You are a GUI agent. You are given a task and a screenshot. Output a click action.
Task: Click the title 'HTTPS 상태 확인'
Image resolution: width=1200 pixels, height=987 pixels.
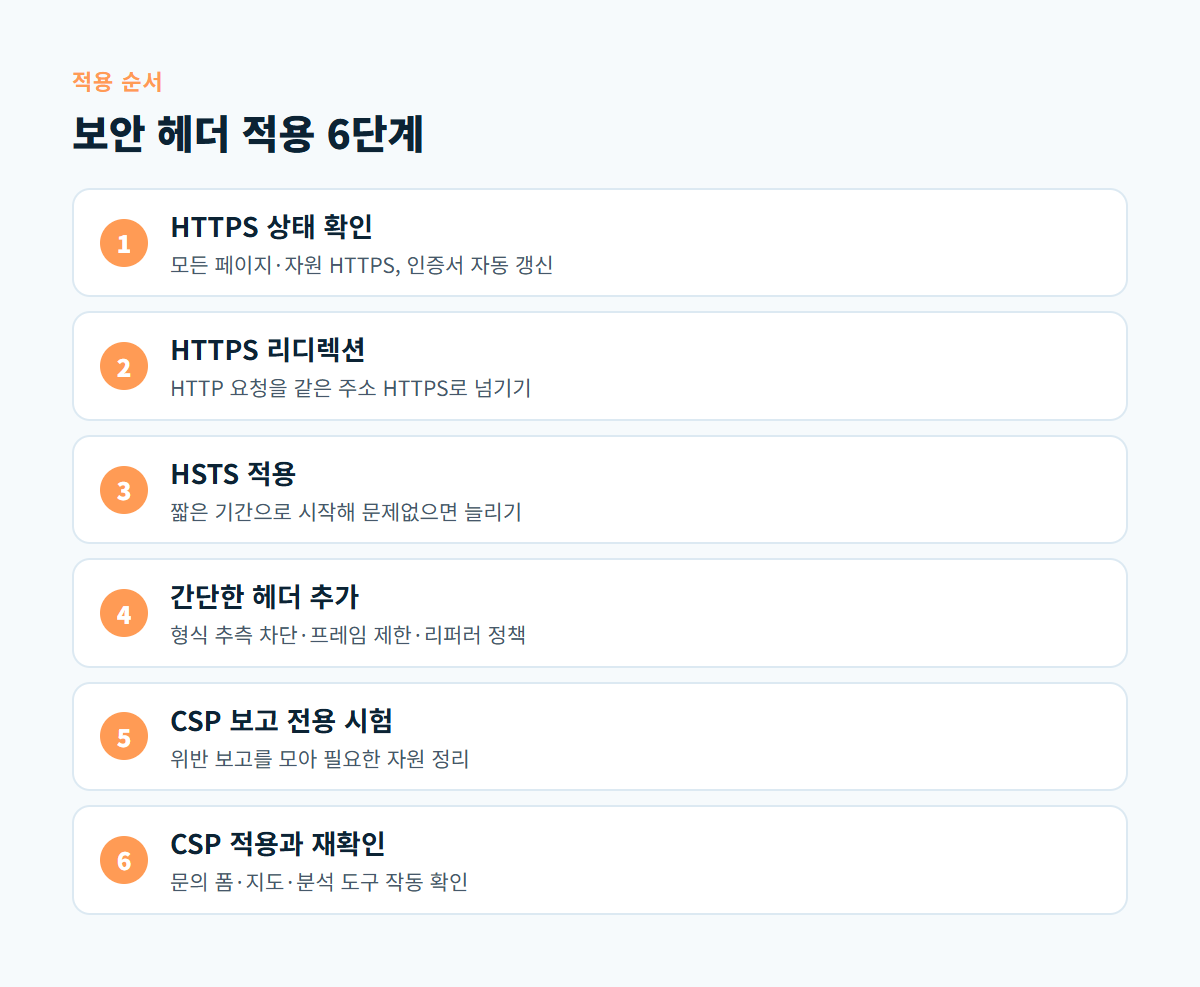coord(272,227)
